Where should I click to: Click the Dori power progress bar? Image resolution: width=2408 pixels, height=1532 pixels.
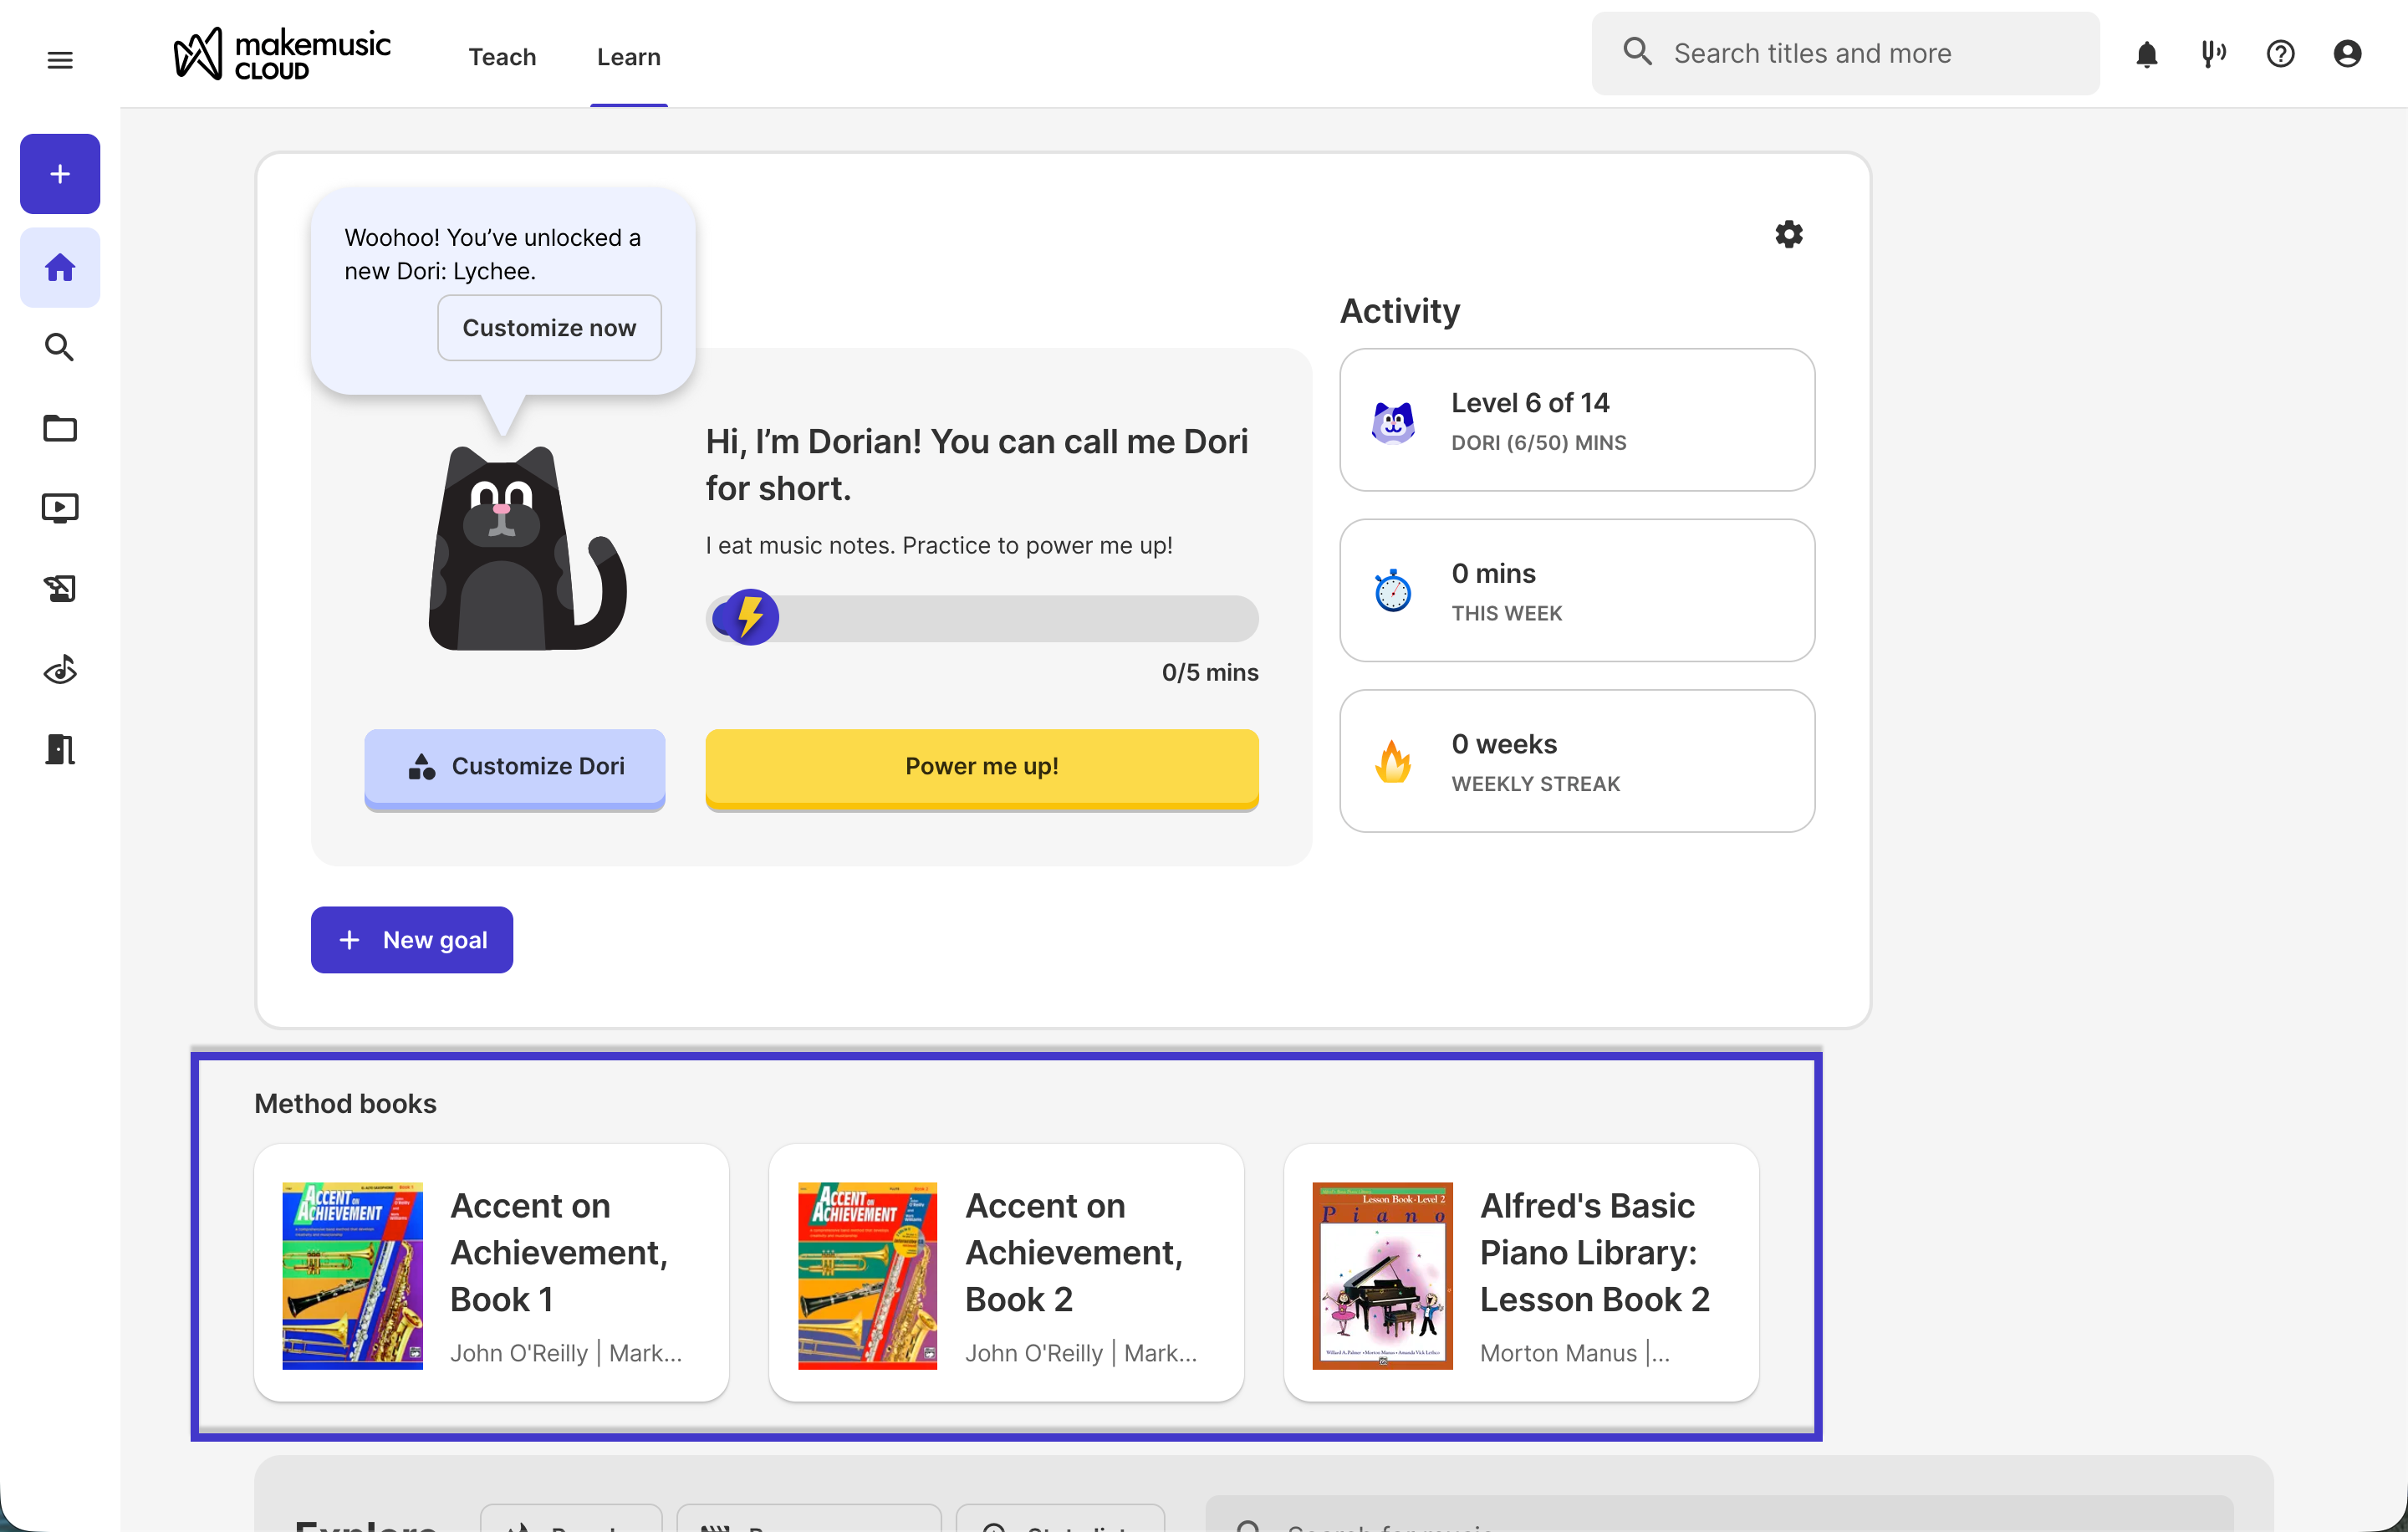(x=982, y=619)
